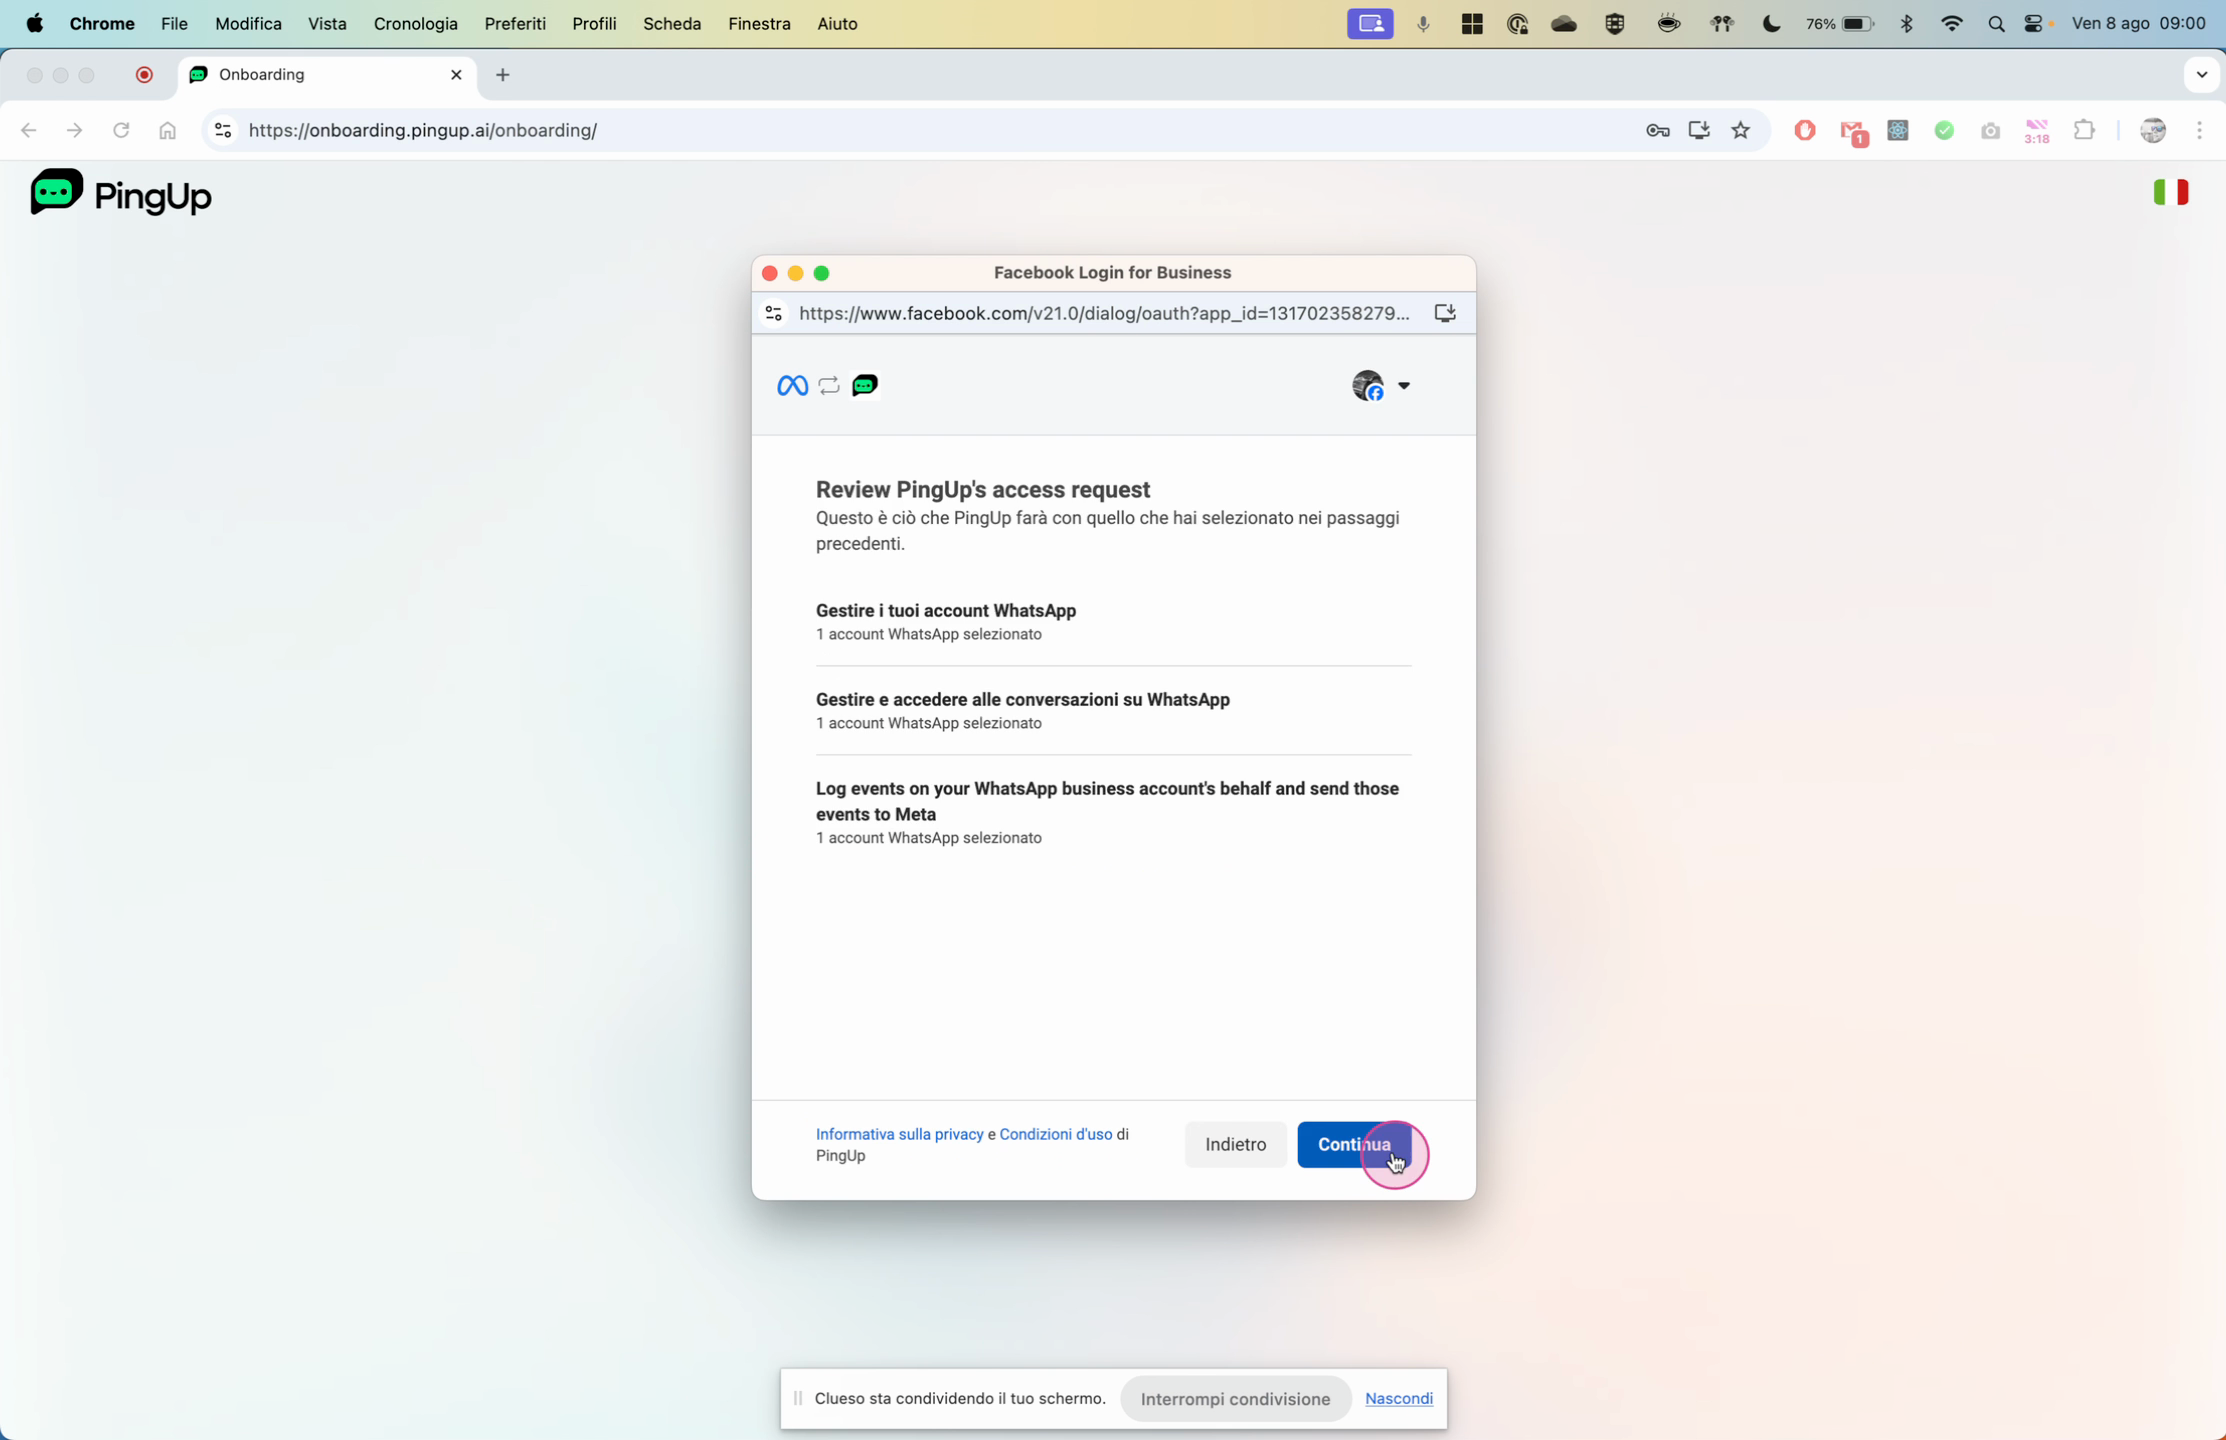The width and height of the screenshot is (2226, 1440).
Task: Click Interrompi condivisione button
Action: point(1235,1399)
